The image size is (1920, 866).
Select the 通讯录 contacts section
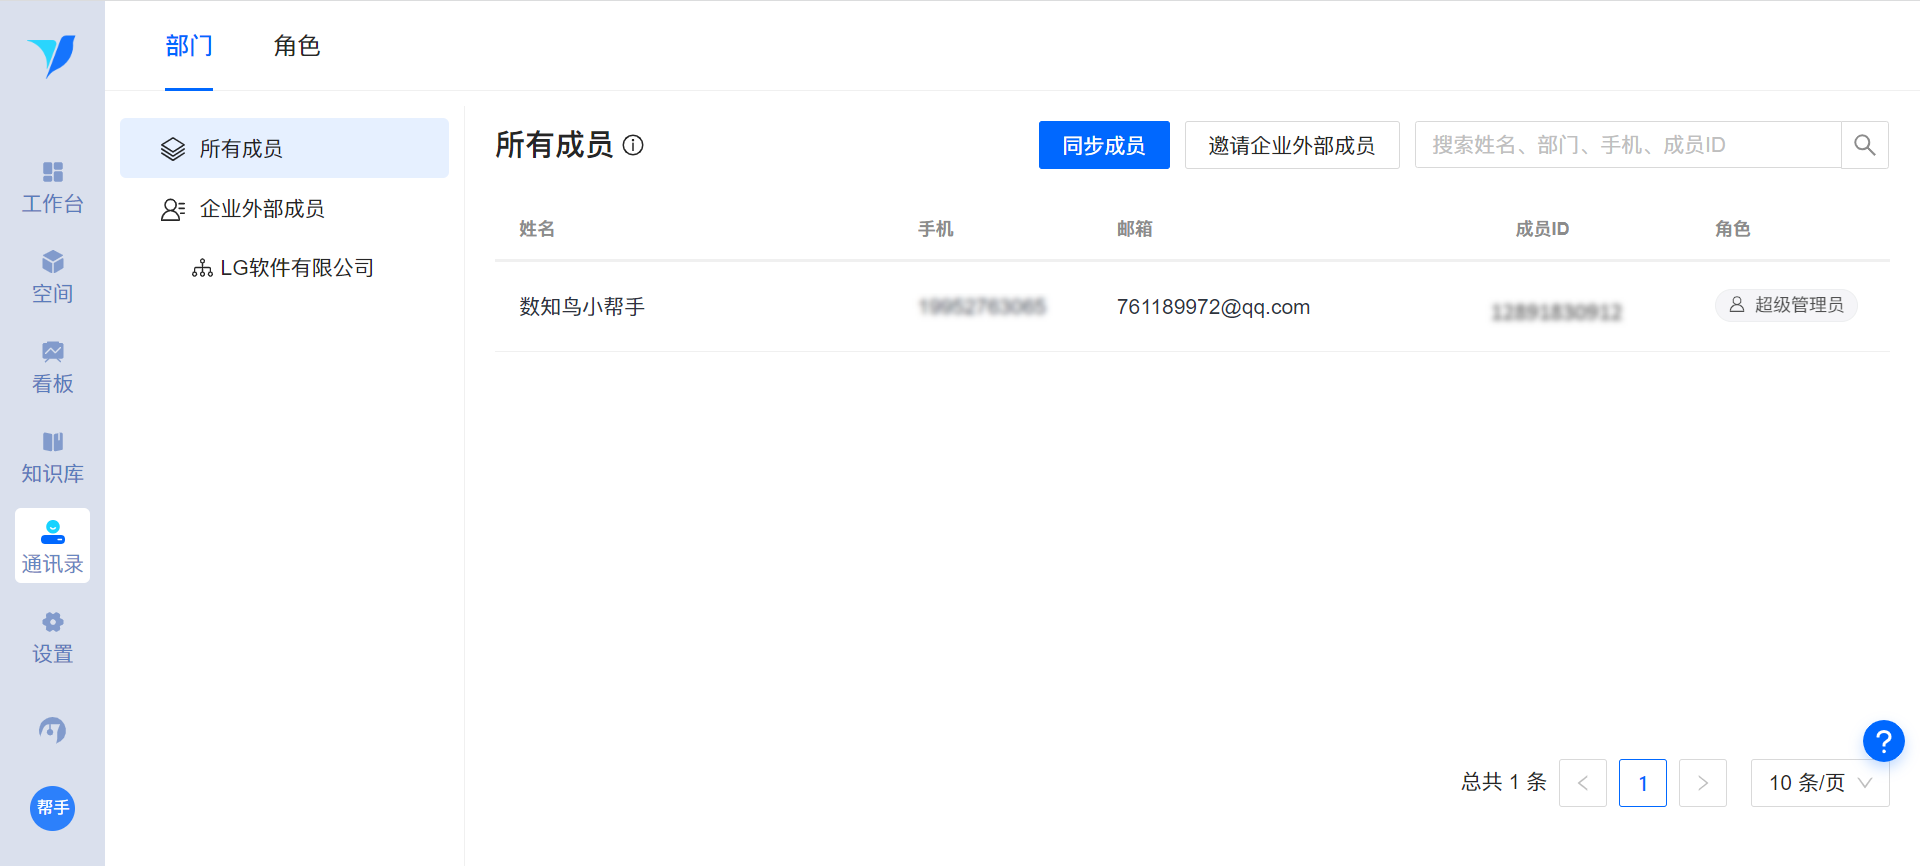pos(52,546)
